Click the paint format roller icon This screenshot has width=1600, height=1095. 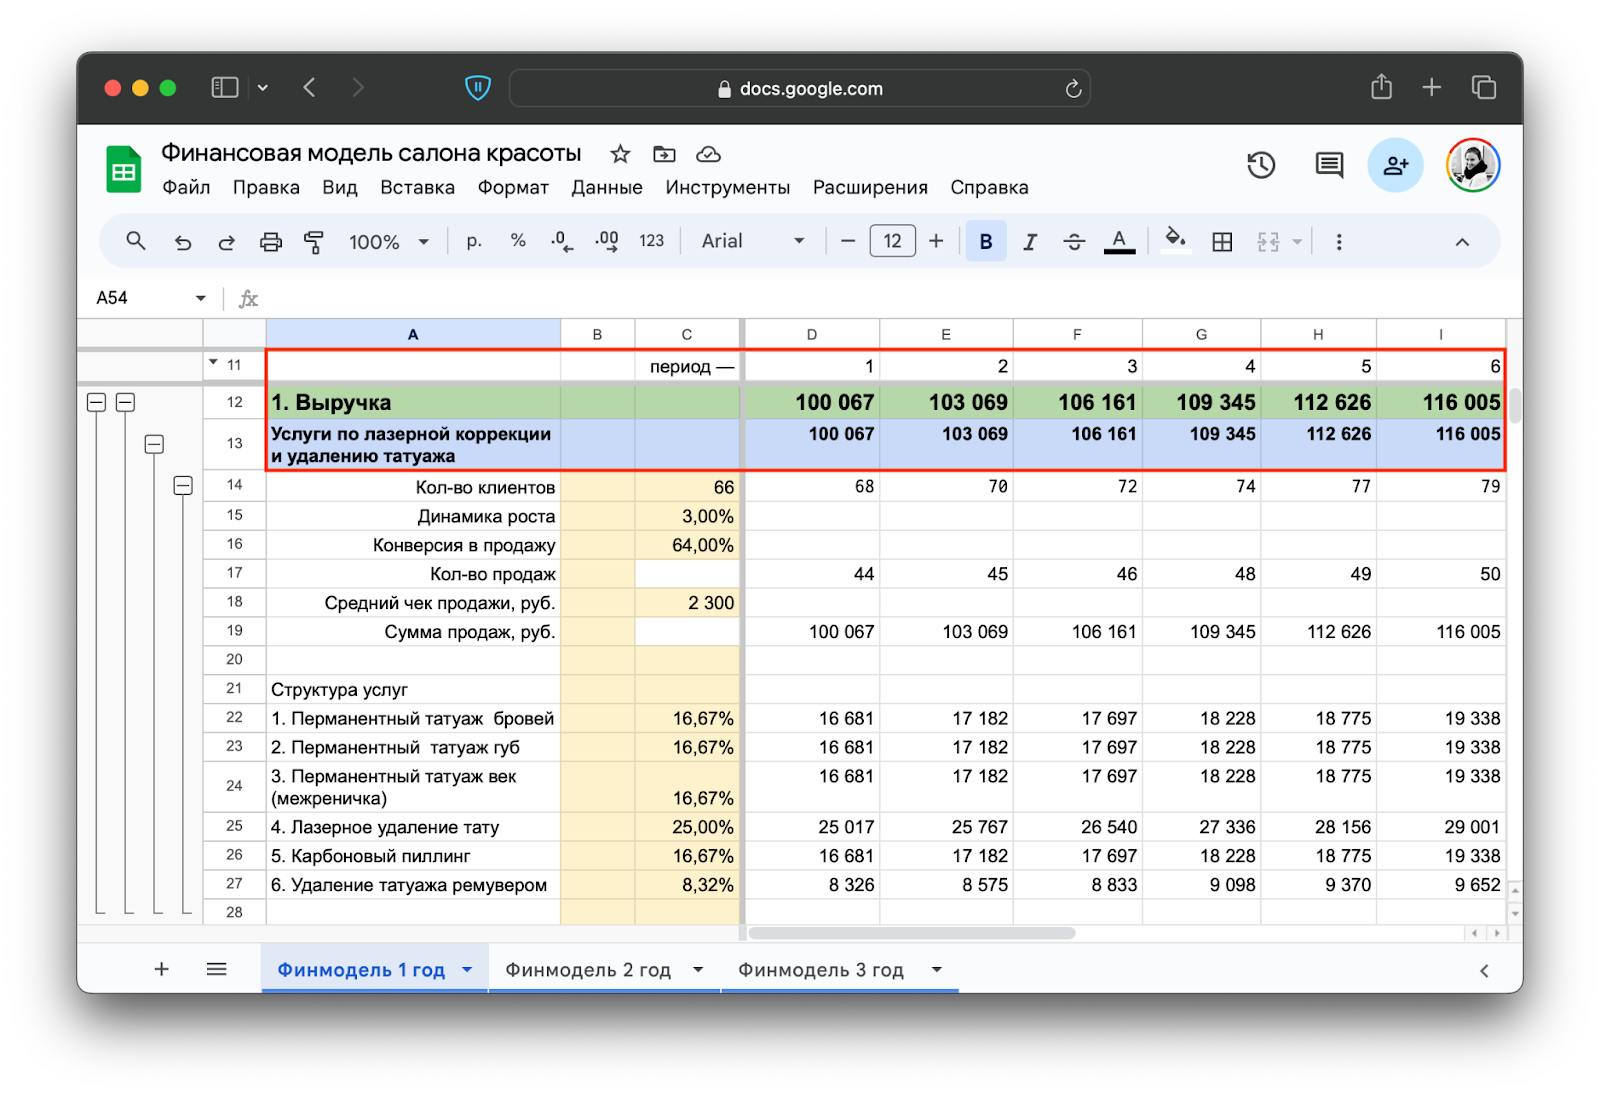click(x=314, y=242)
